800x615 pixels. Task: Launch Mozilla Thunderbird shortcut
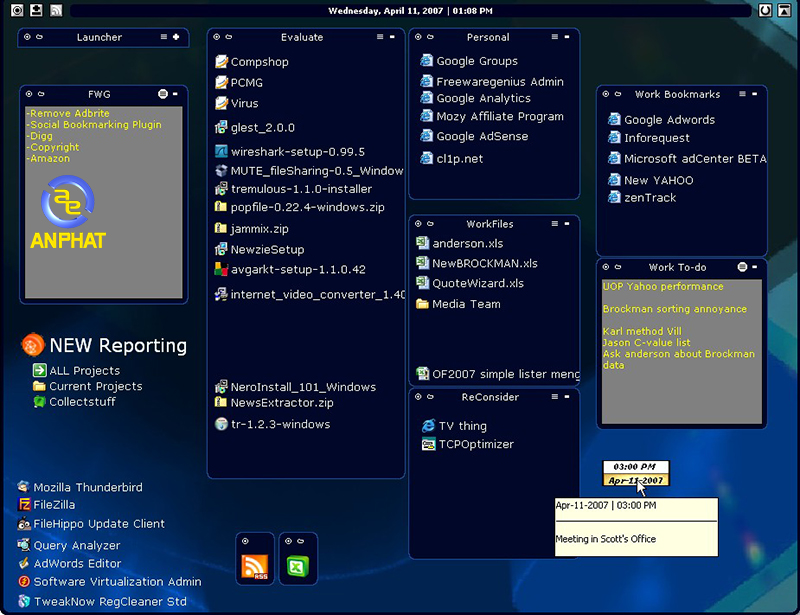pyautogui.click(x=88, y=488)
